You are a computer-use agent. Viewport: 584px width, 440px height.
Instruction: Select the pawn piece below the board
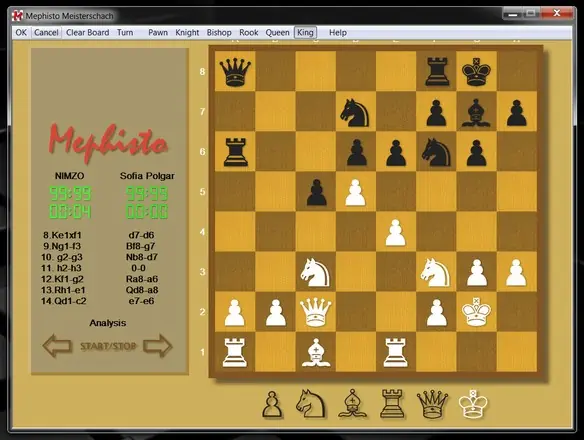(272, 404)
